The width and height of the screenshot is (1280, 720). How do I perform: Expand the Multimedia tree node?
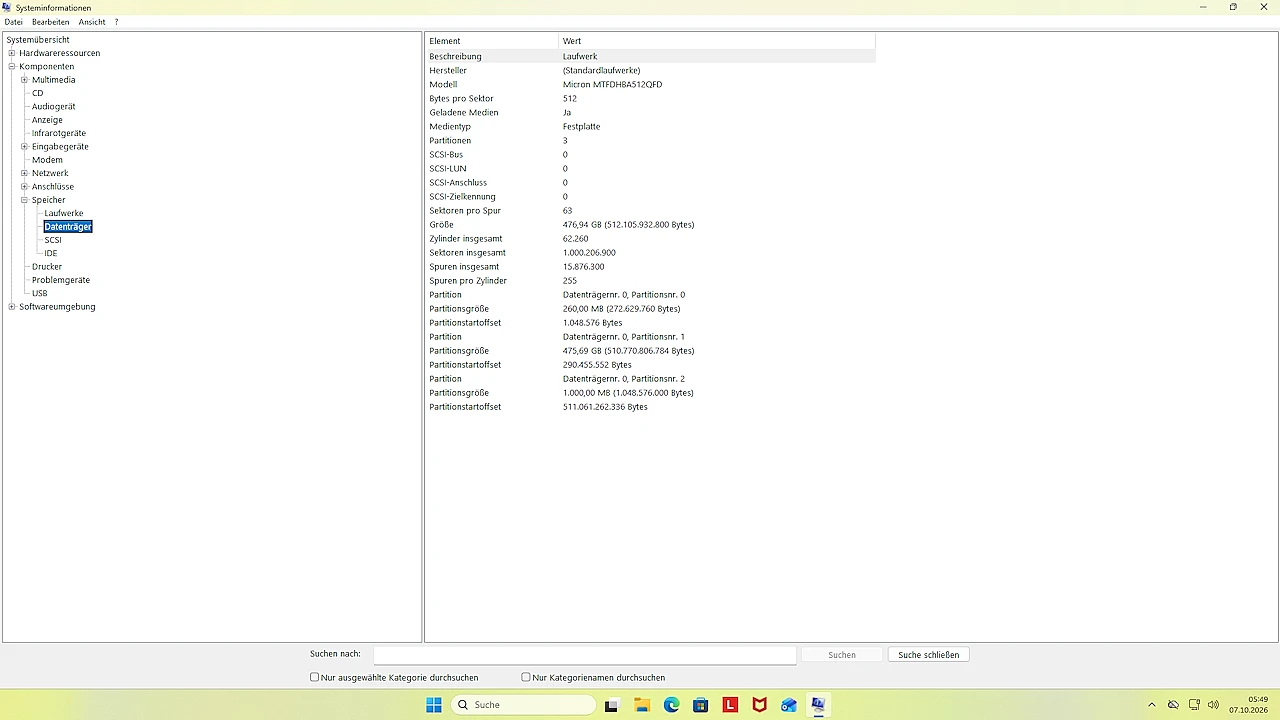25,80
